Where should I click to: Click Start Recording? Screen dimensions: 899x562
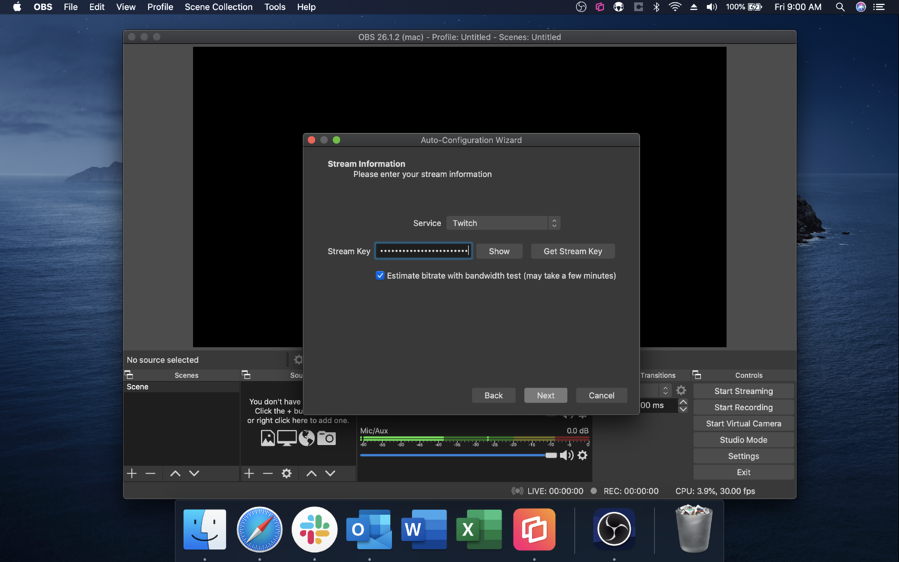pyautogui.click(x=744, y=407)
